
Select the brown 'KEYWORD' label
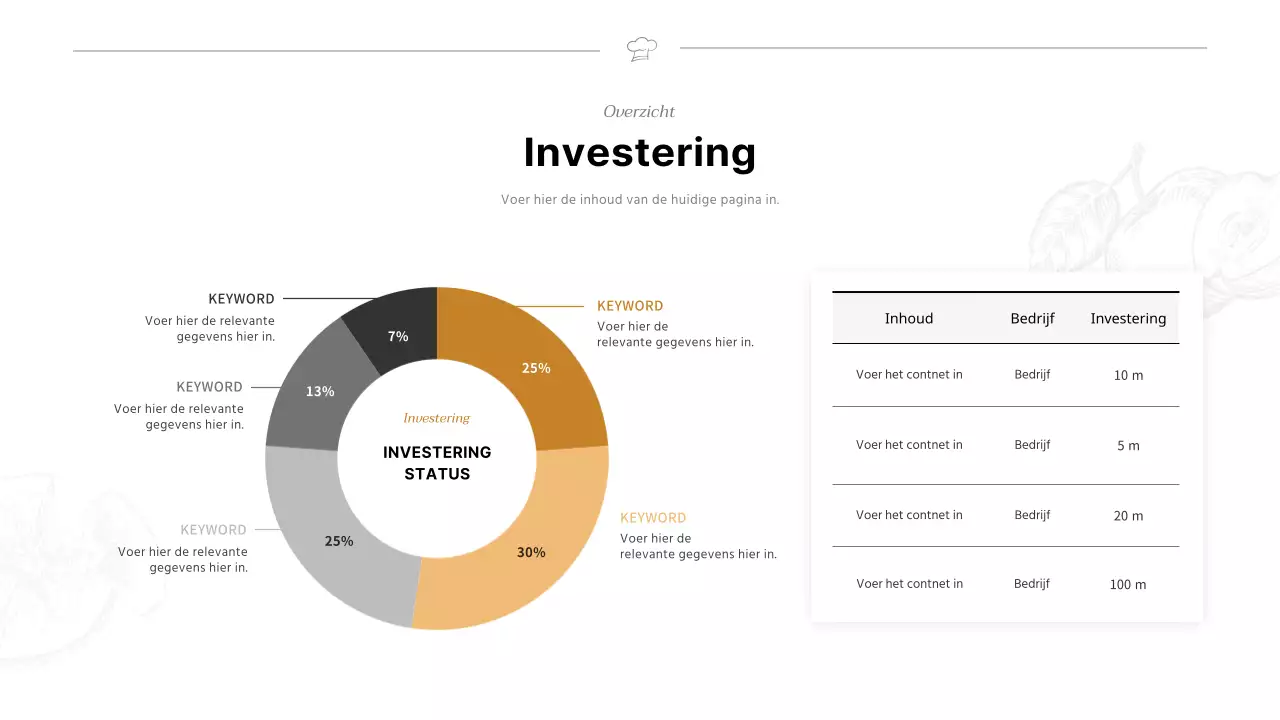(630, 306)
